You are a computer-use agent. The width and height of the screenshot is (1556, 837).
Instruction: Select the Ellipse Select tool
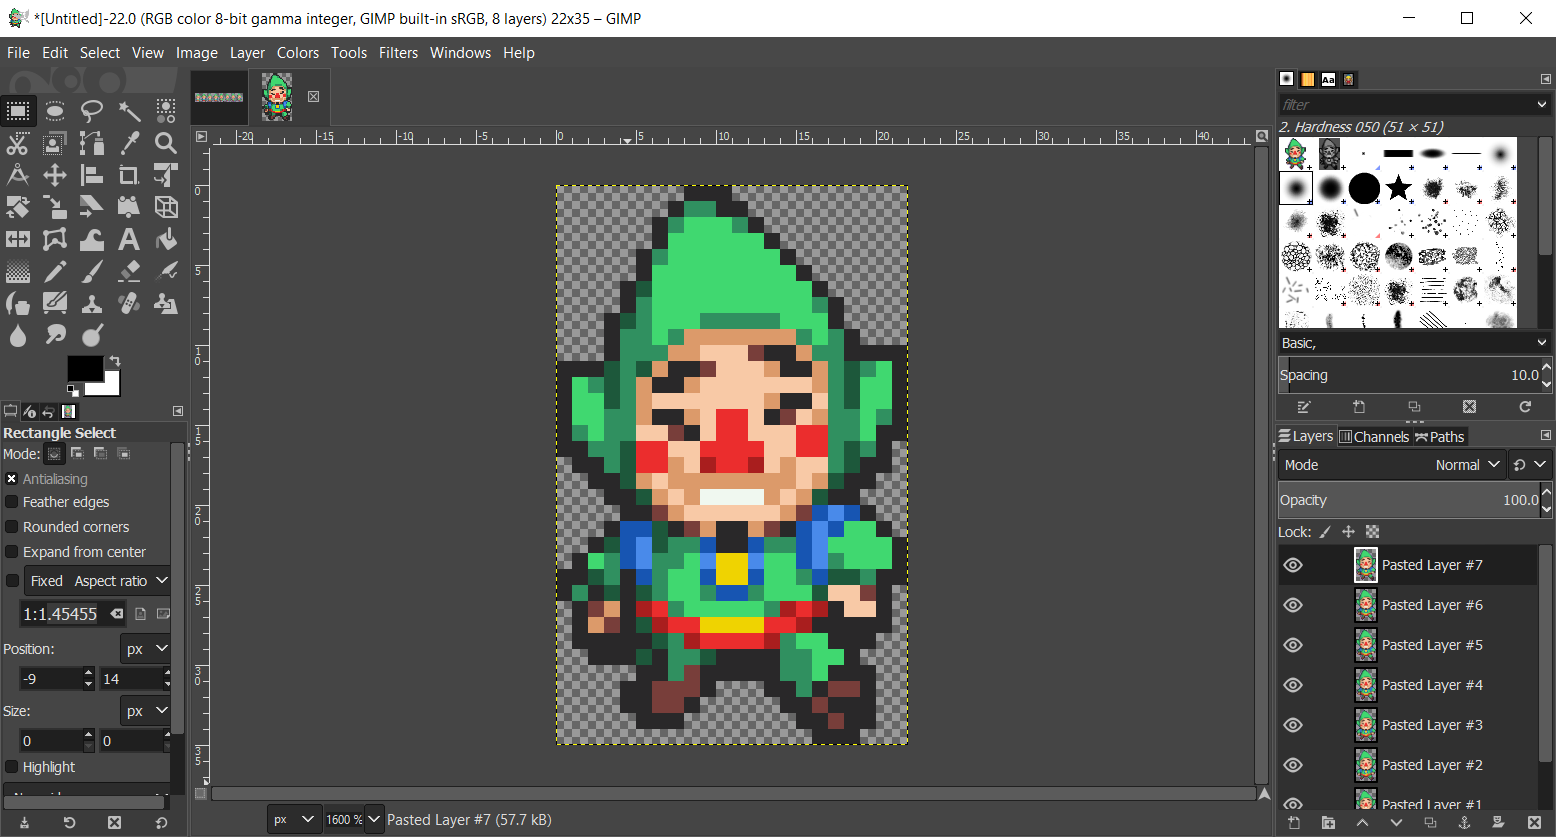[x=55, y=110]
